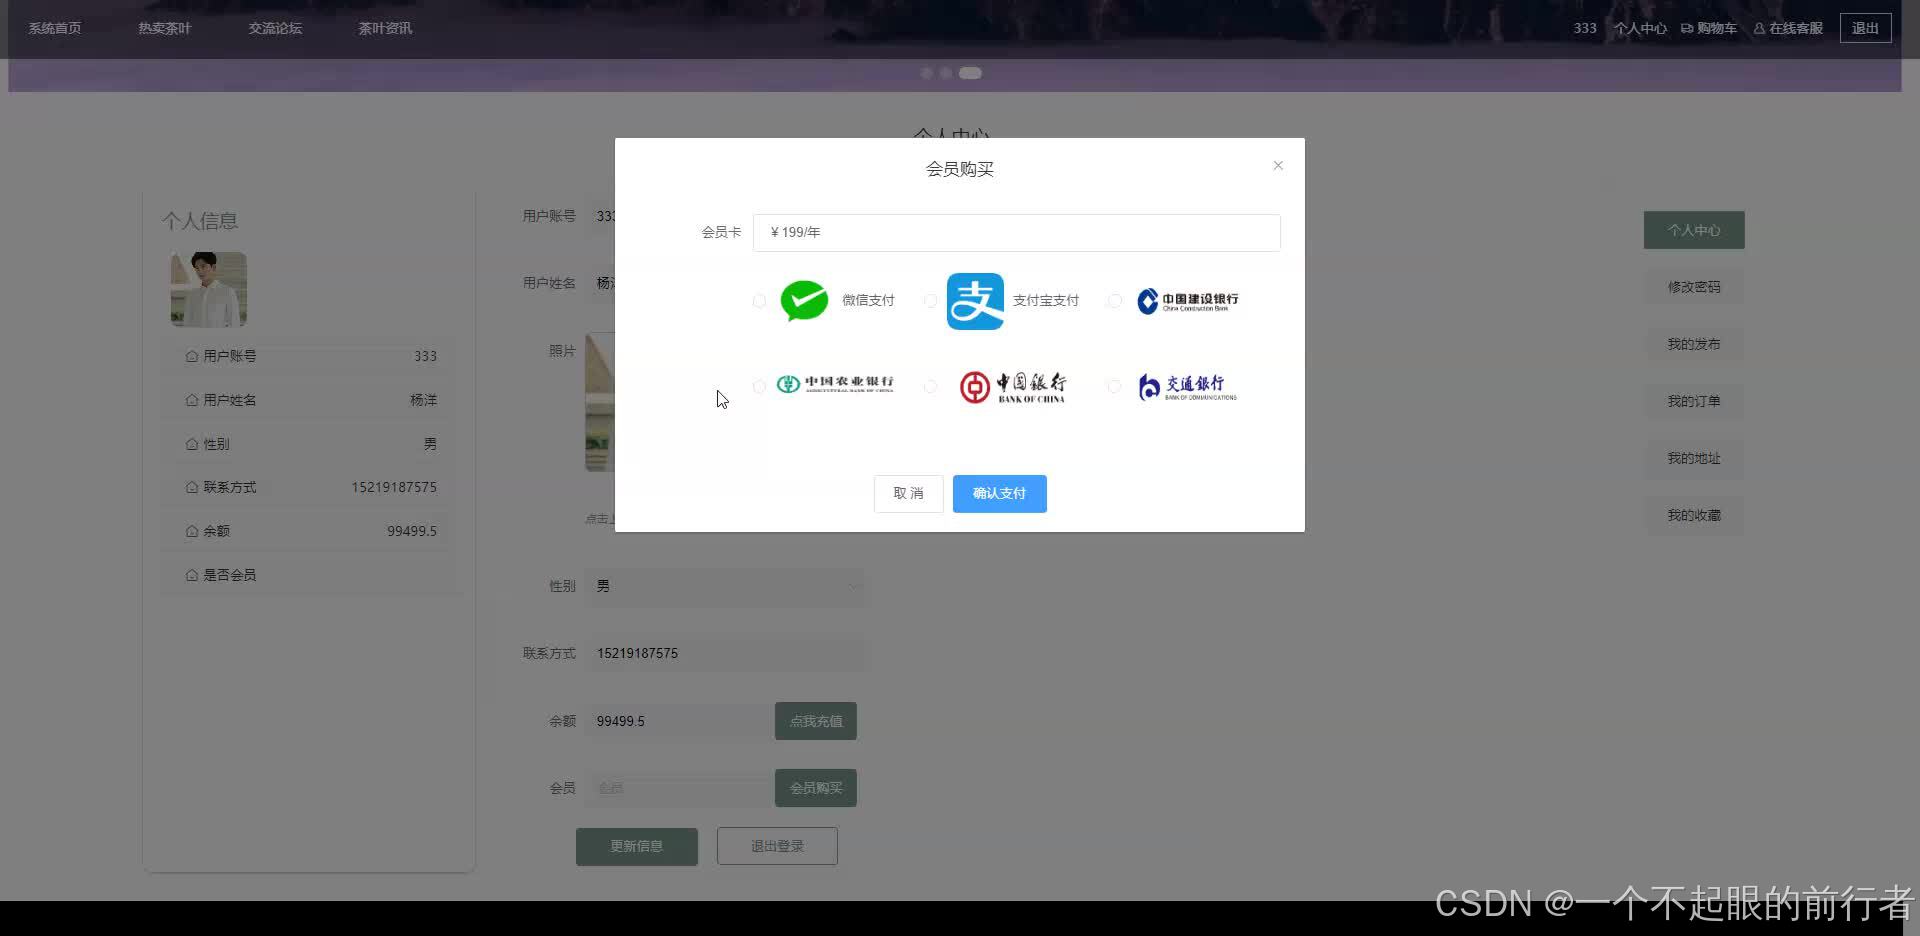This screenshot has height=936, width=1920.
Task: Click the 退出登录 button
Action: 777,846
